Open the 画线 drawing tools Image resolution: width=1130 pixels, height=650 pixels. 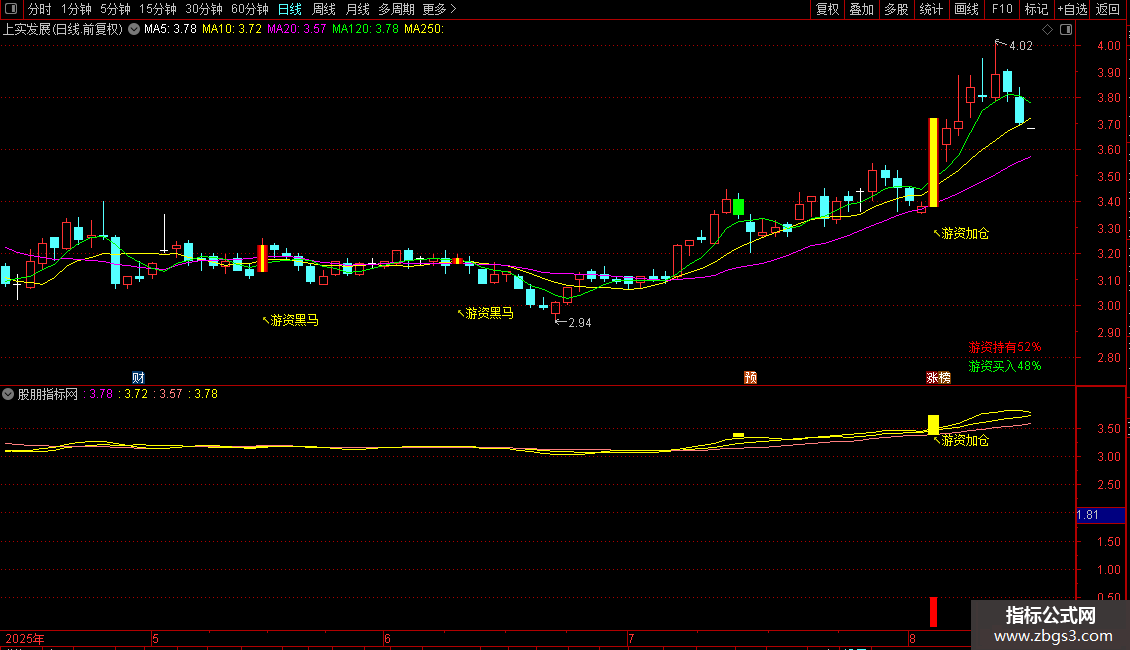point(966,9)
